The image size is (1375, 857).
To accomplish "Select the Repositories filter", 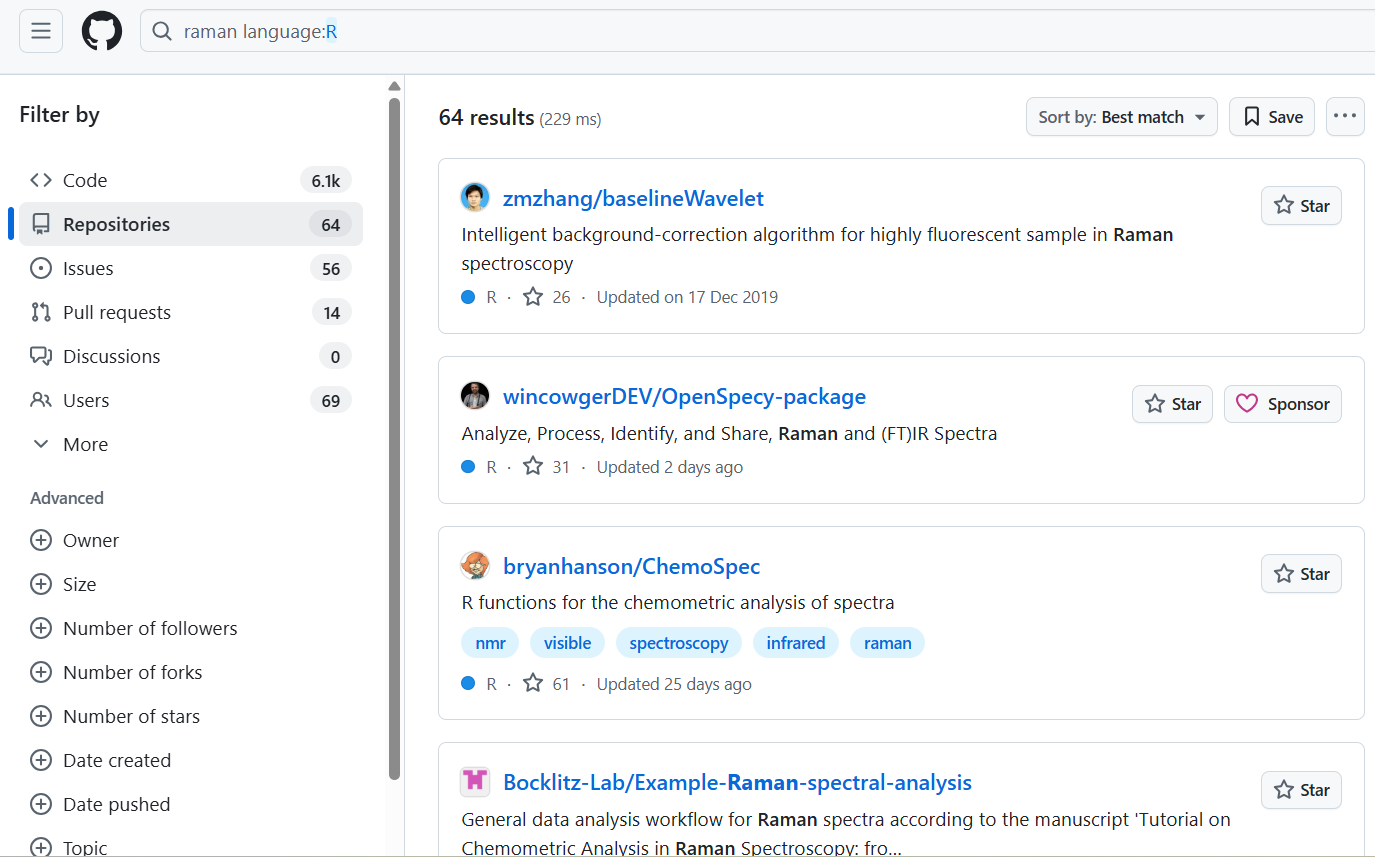I will coord(191,224).
